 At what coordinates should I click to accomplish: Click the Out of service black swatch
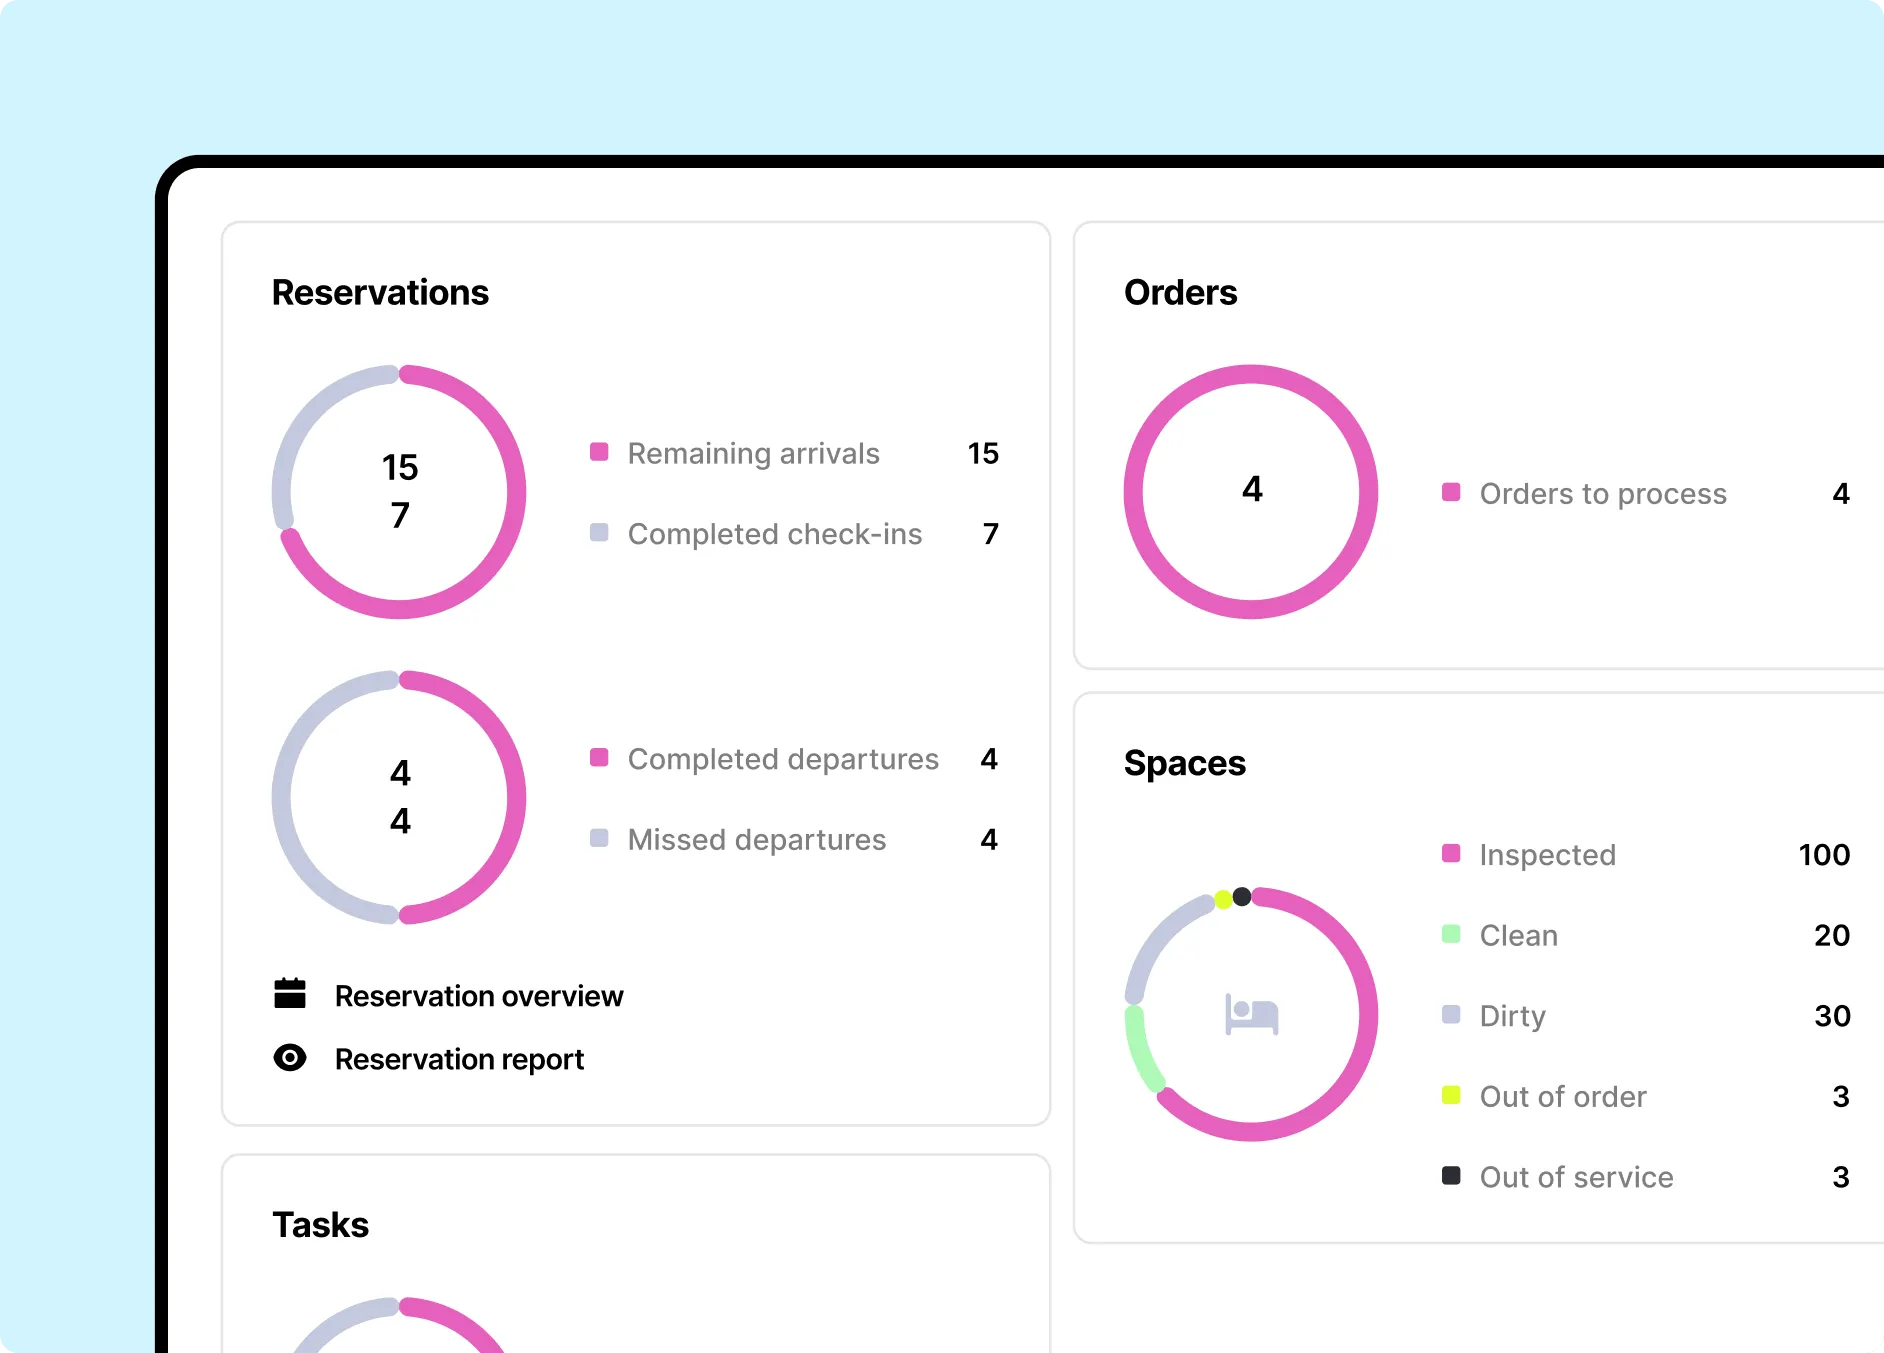(1451, 1176)
